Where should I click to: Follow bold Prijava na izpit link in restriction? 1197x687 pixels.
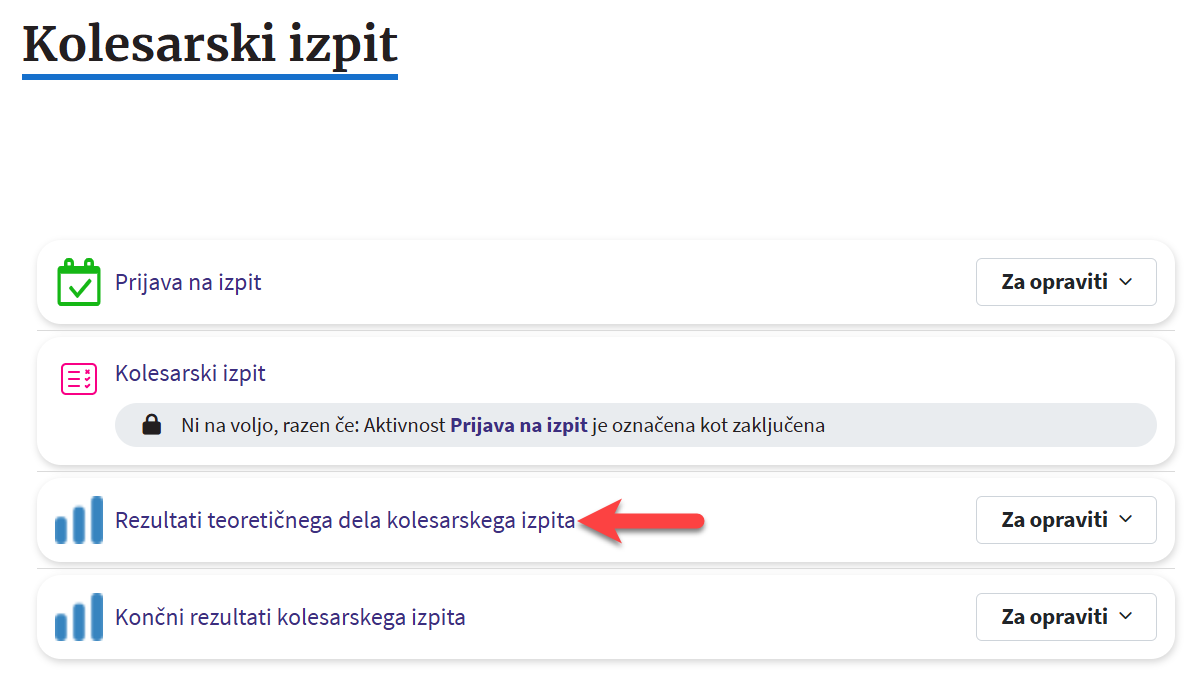click(x=518, y=425)
